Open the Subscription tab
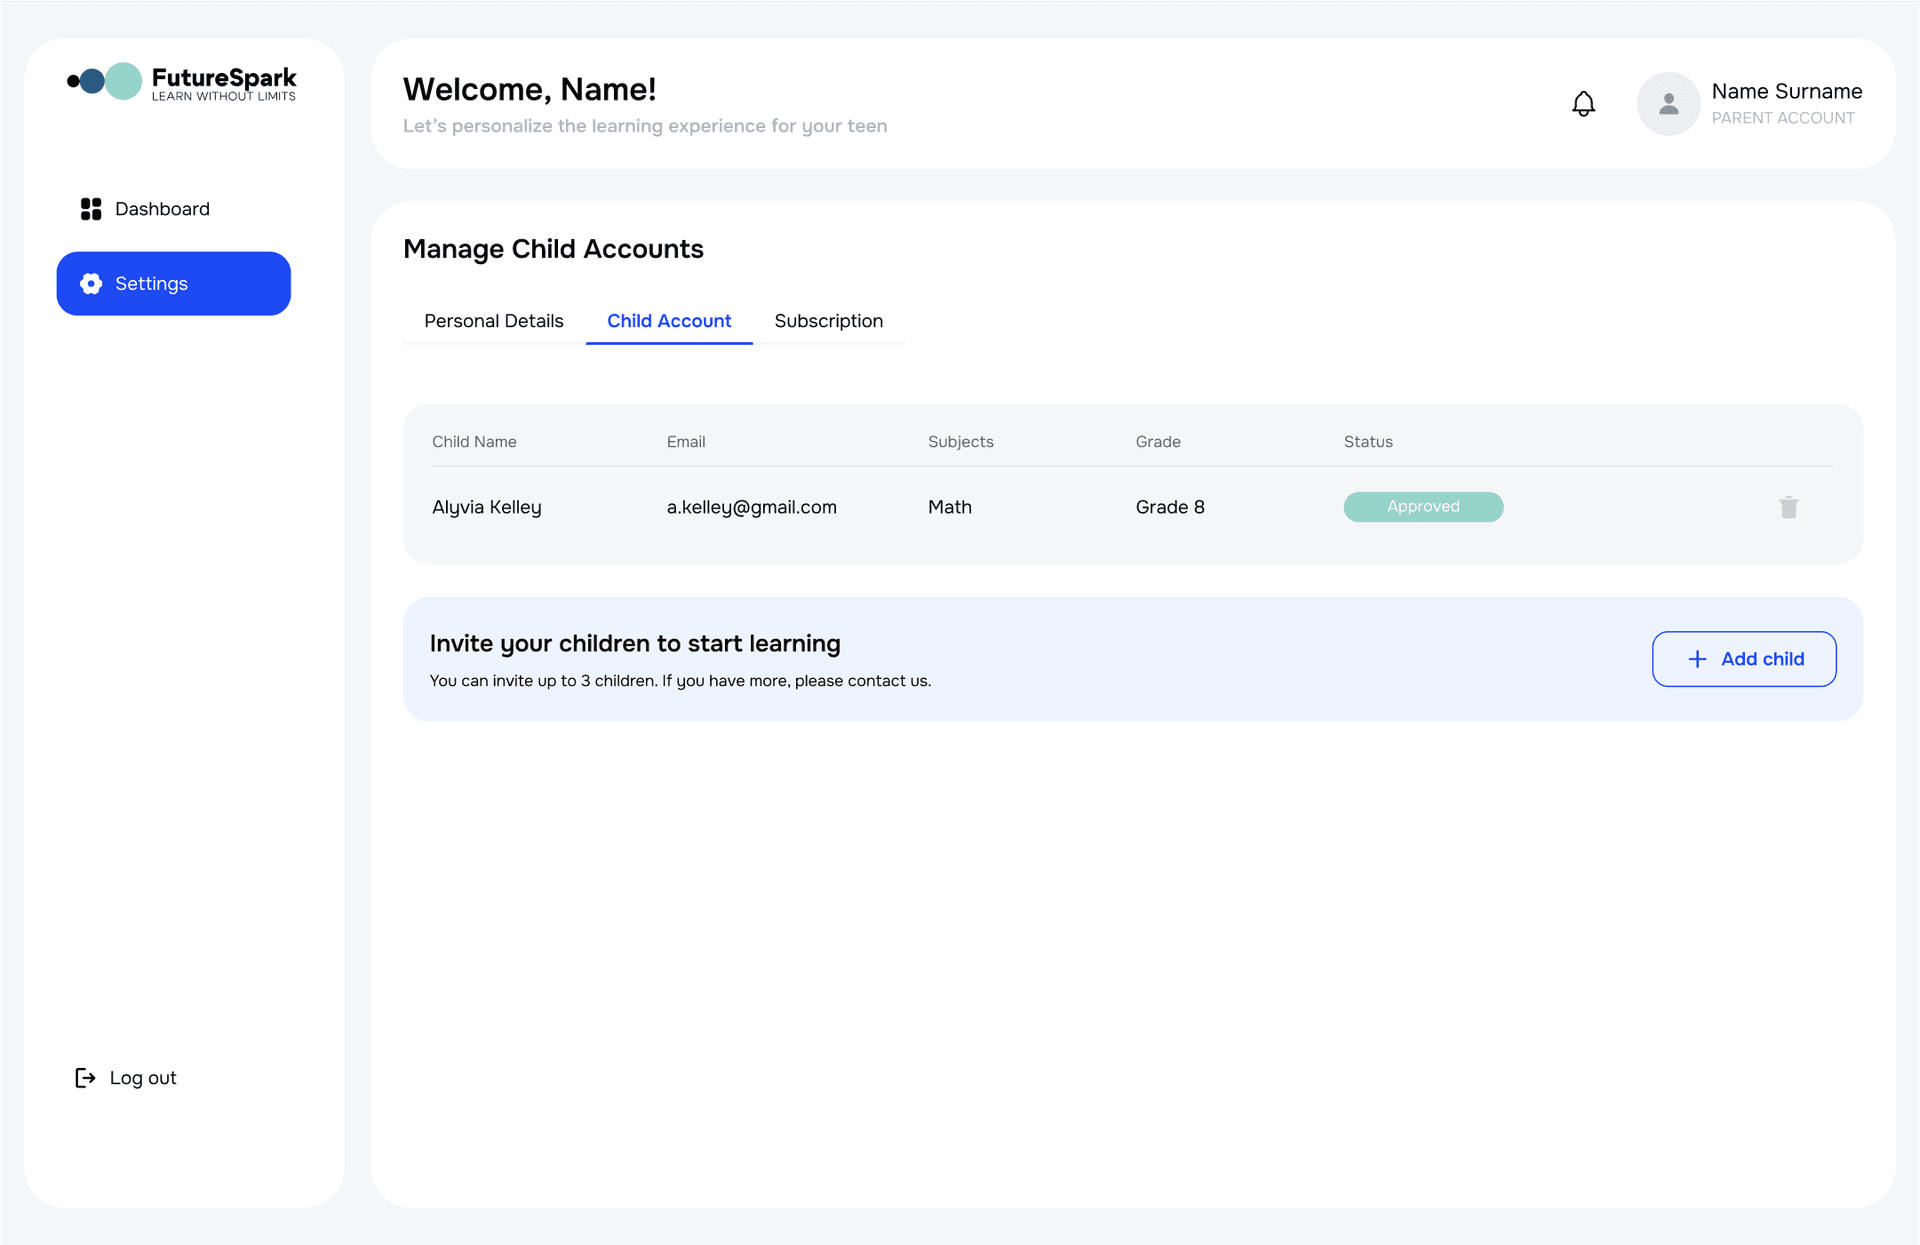Viewport: 1920px width, 1245px height. pos(828,321)
